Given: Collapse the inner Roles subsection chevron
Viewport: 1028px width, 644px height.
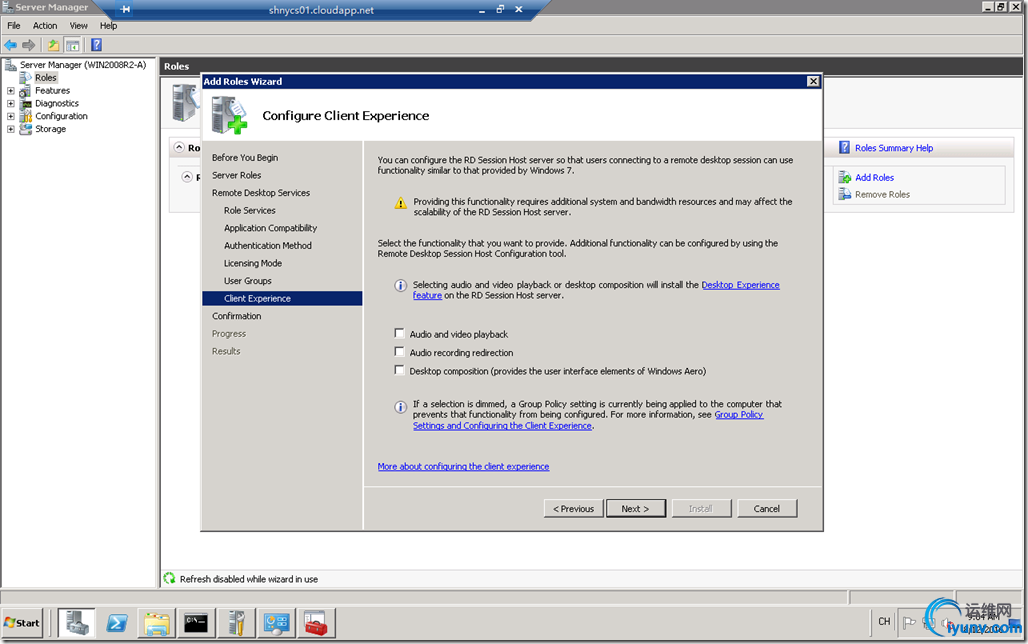Looking at the screenshot, I should pyautogui.click(x=187, y=177).
